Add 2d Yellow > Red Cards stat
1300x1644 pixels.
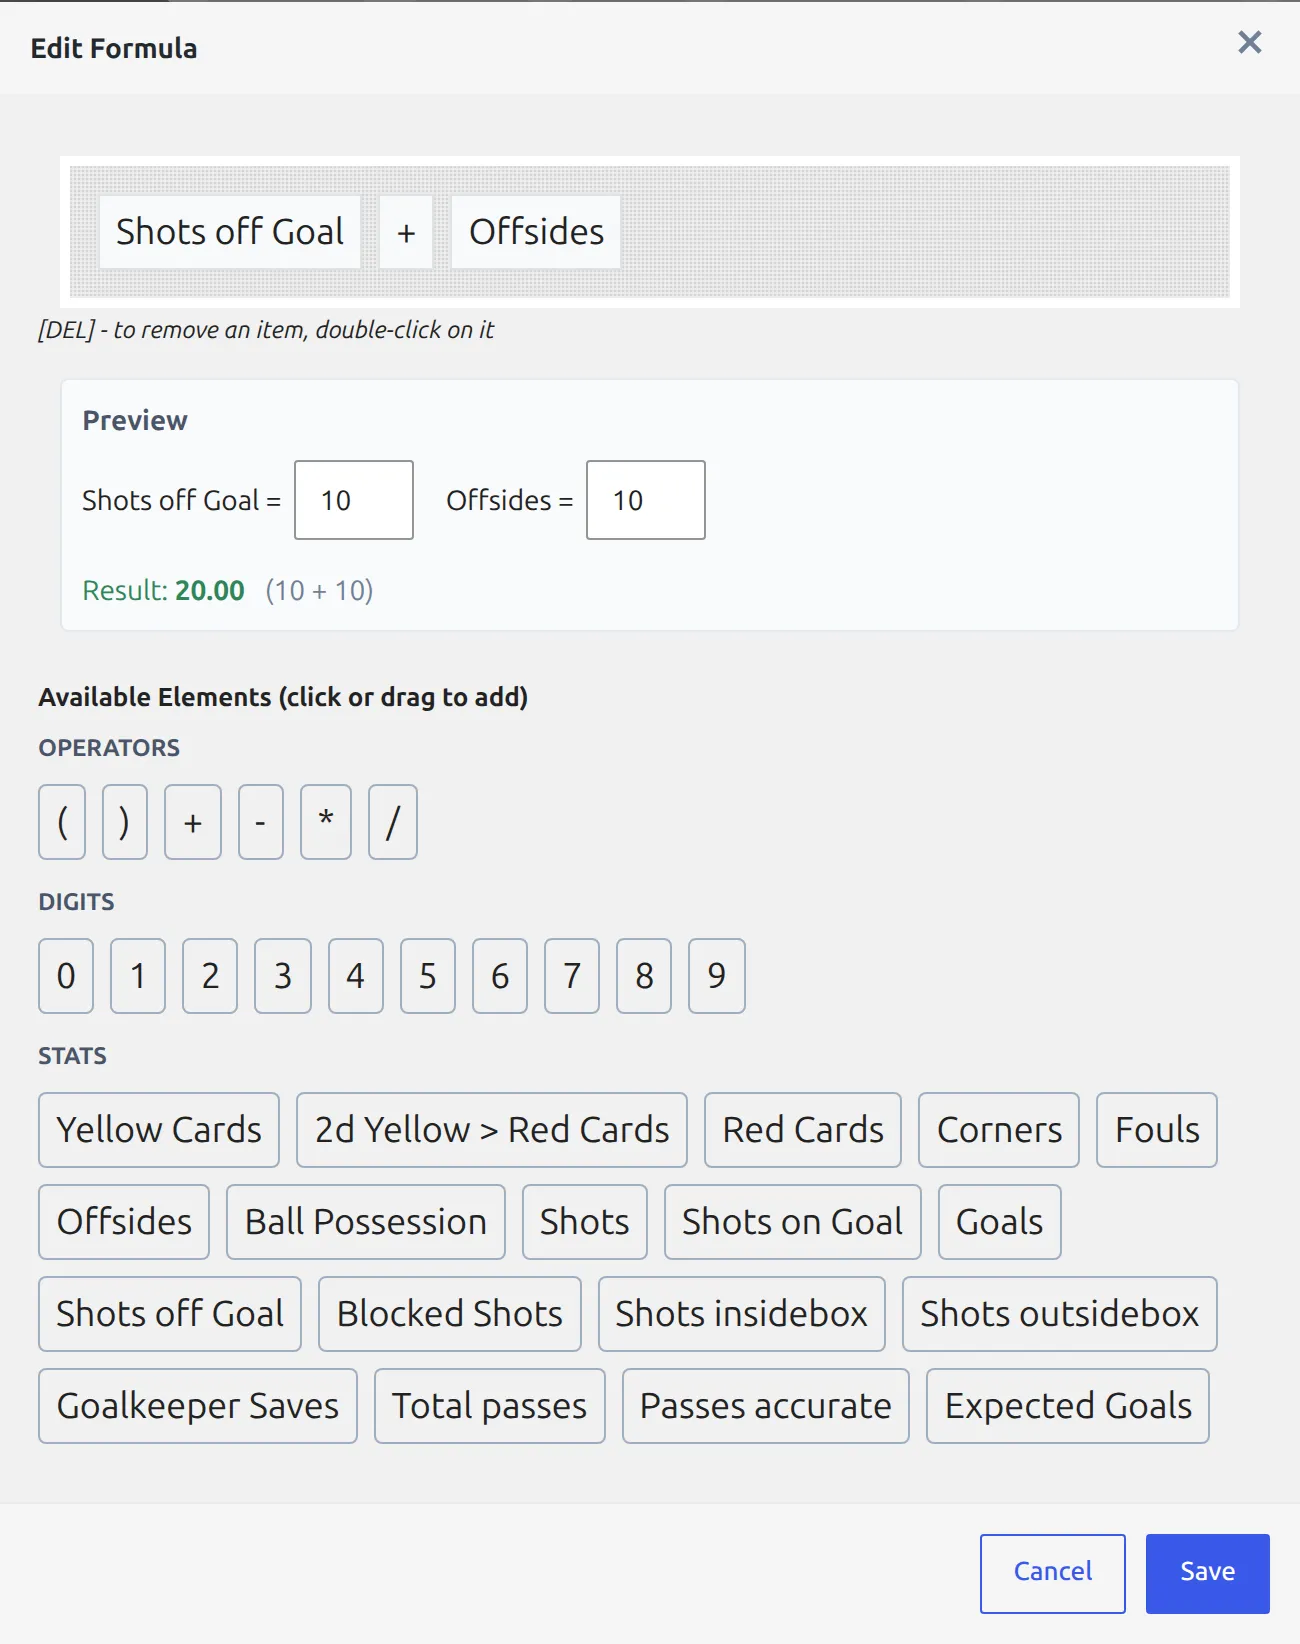[x=492, y=1130]
